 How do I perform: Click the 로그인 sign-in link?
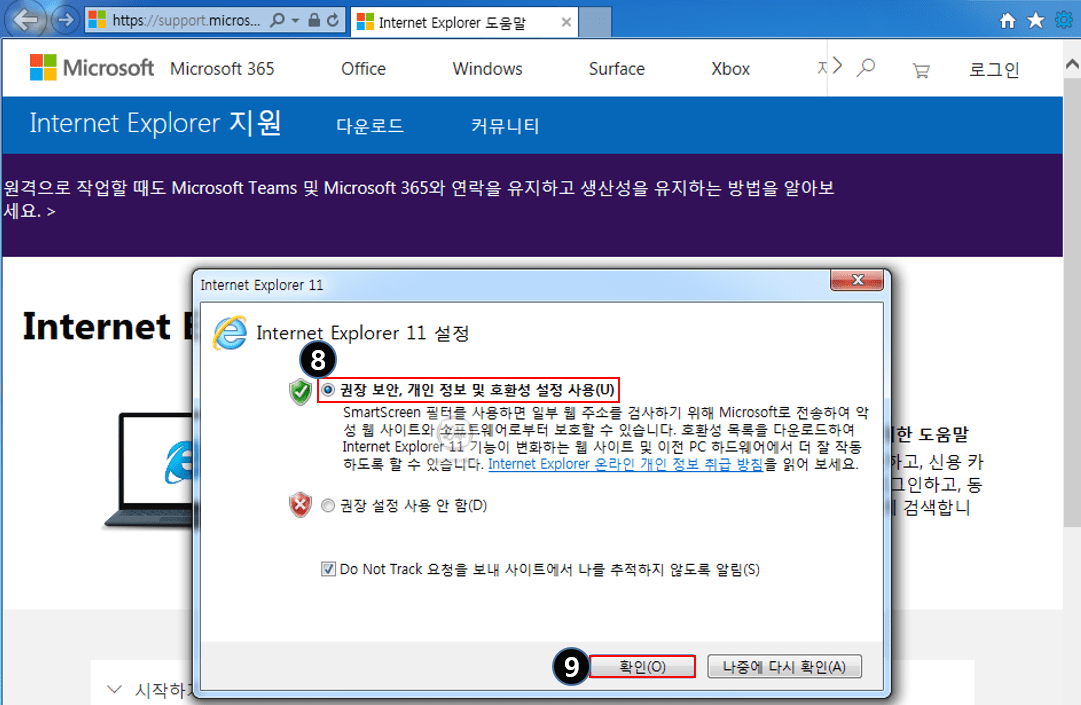[993, 69]
